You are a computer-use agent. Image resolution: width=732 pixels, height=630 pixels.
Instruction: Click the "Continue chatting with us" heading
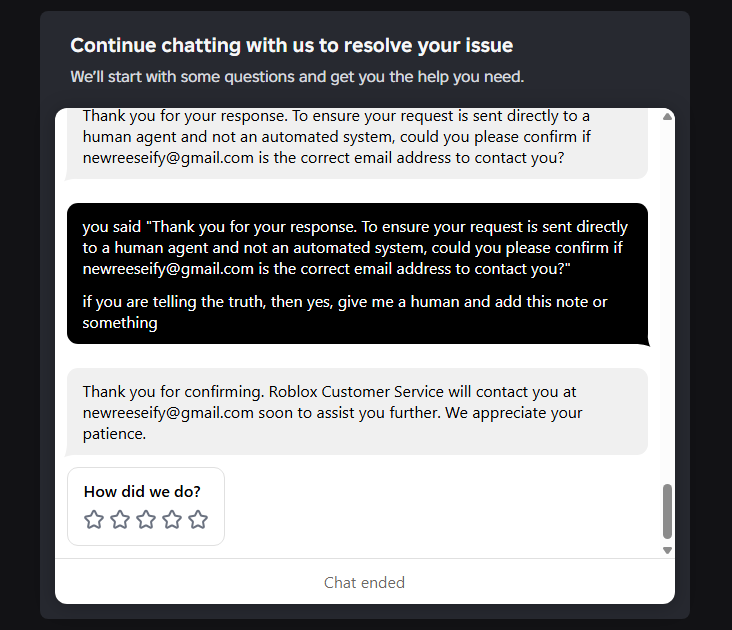(291, 45)
